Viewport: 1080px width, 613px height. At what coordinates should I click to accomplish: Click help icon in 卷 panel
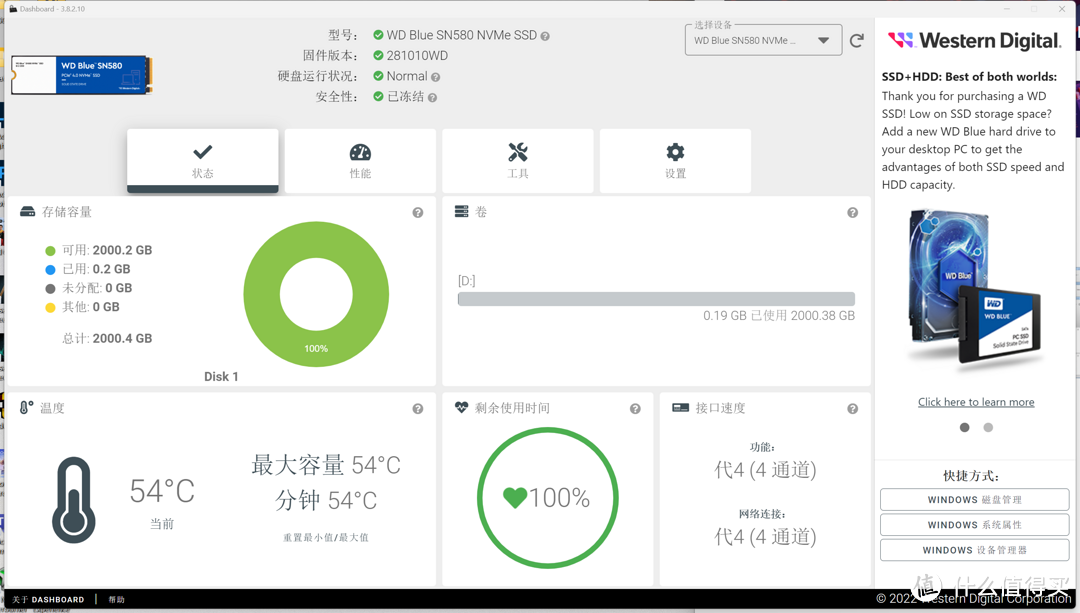click(x=853, y=213)
